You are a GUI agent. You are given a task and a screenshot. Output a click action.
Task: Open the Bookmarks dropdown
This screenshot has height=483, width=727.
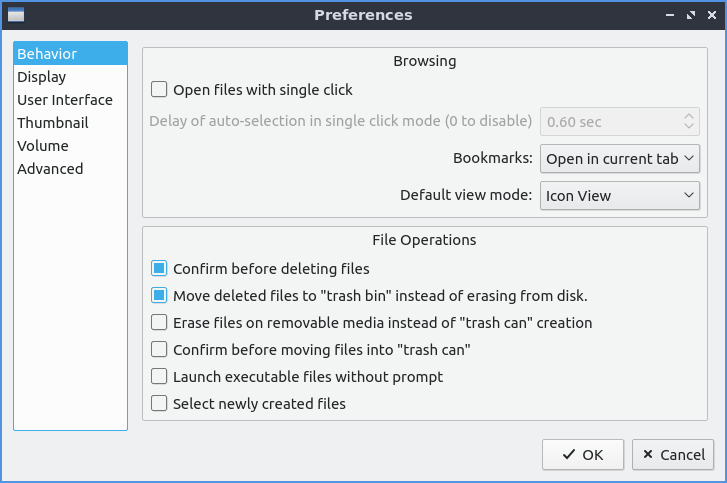tap(620, 159)
